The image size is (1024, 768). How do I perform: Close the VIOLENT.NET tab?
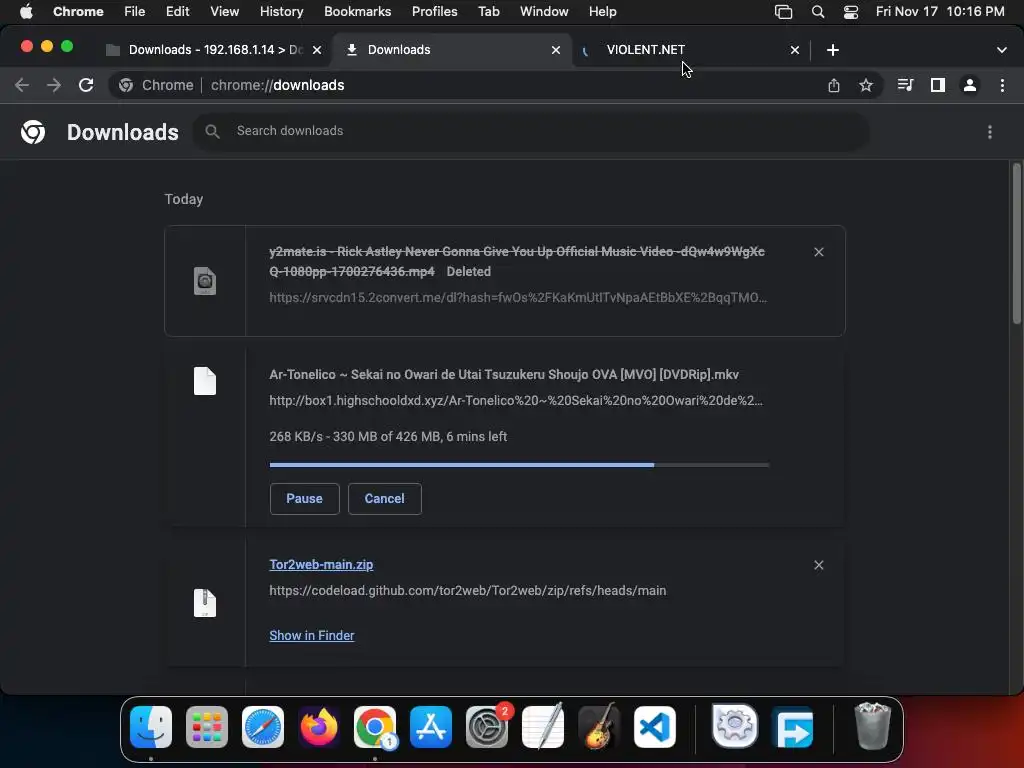tap(795, 50)
